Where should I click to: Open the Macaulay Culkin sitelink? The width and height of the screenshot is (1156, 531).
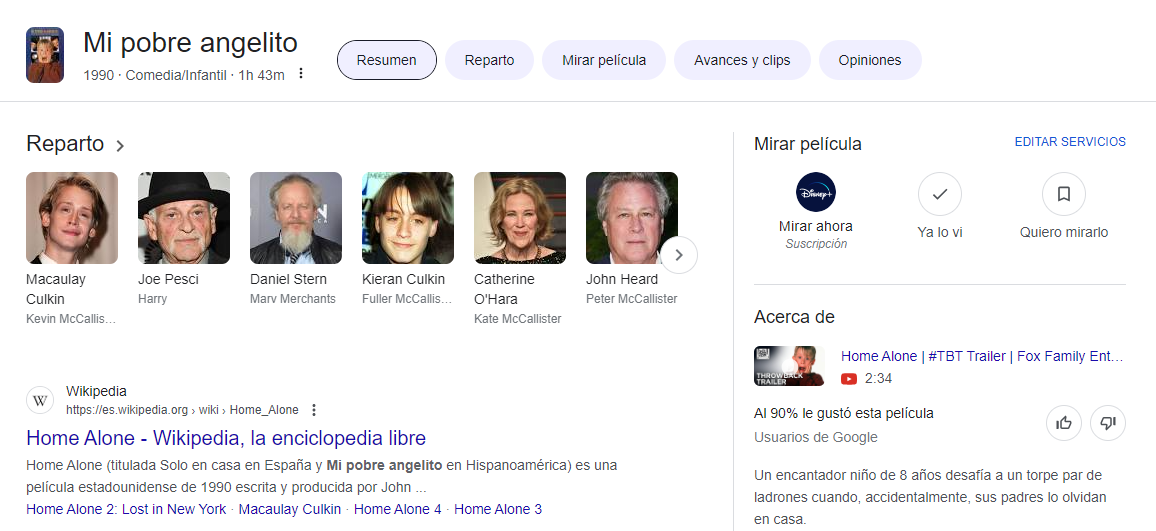coord(290,509)
